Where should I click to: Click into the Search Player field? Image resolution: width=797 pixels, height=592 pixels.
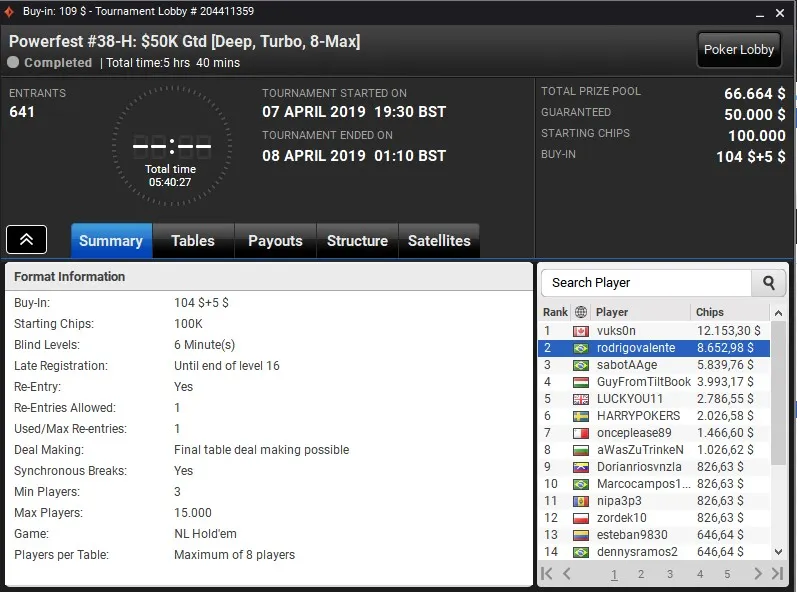(x=646, y=283)
